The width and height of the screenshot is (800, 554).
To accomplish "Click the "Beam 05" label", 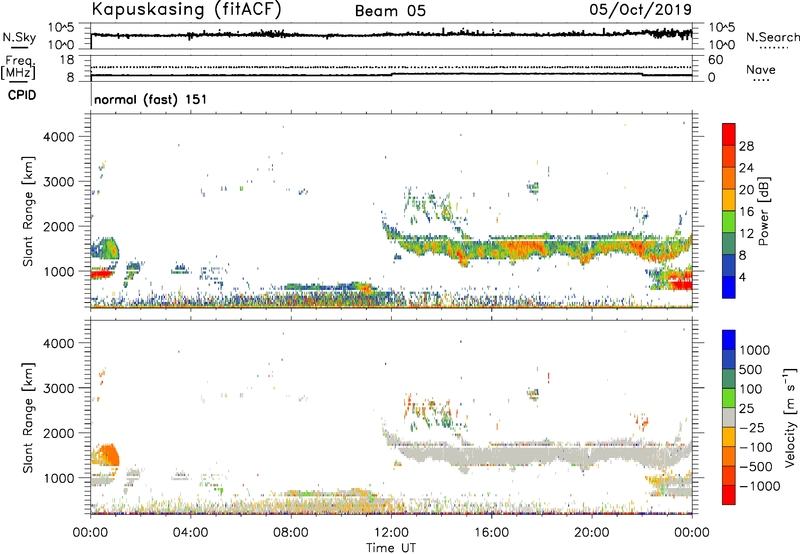I will pyautogui.click(x=390, y=11).
